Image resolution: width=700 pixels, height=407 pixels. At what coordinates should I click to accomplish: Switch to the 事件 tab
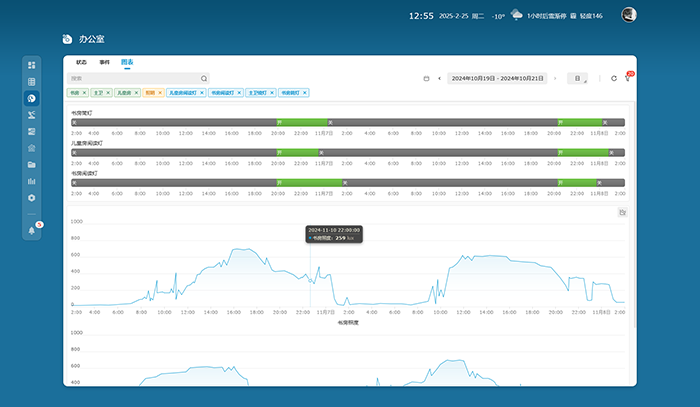tap(104, 62)
